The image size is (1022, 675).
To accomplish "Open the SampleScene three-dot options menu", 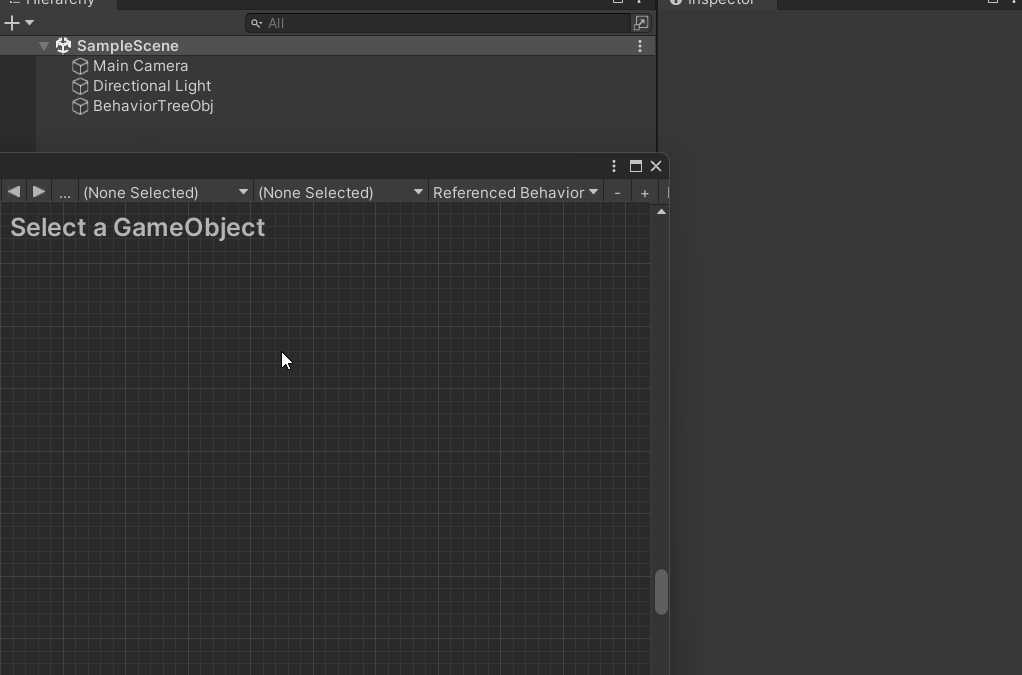I will pyautogui.click(x=640, y=46).
